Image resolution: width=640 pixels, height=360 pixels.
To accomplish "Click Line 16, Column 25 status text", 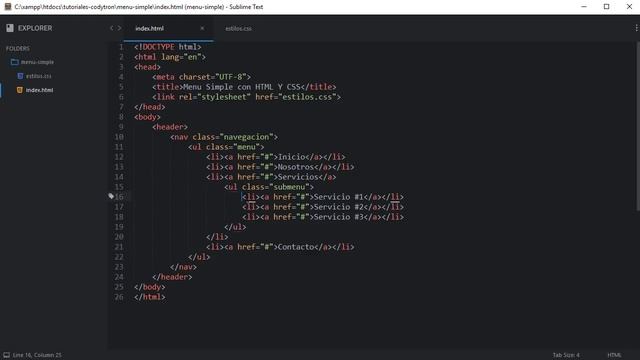I will tap(37, 355).
